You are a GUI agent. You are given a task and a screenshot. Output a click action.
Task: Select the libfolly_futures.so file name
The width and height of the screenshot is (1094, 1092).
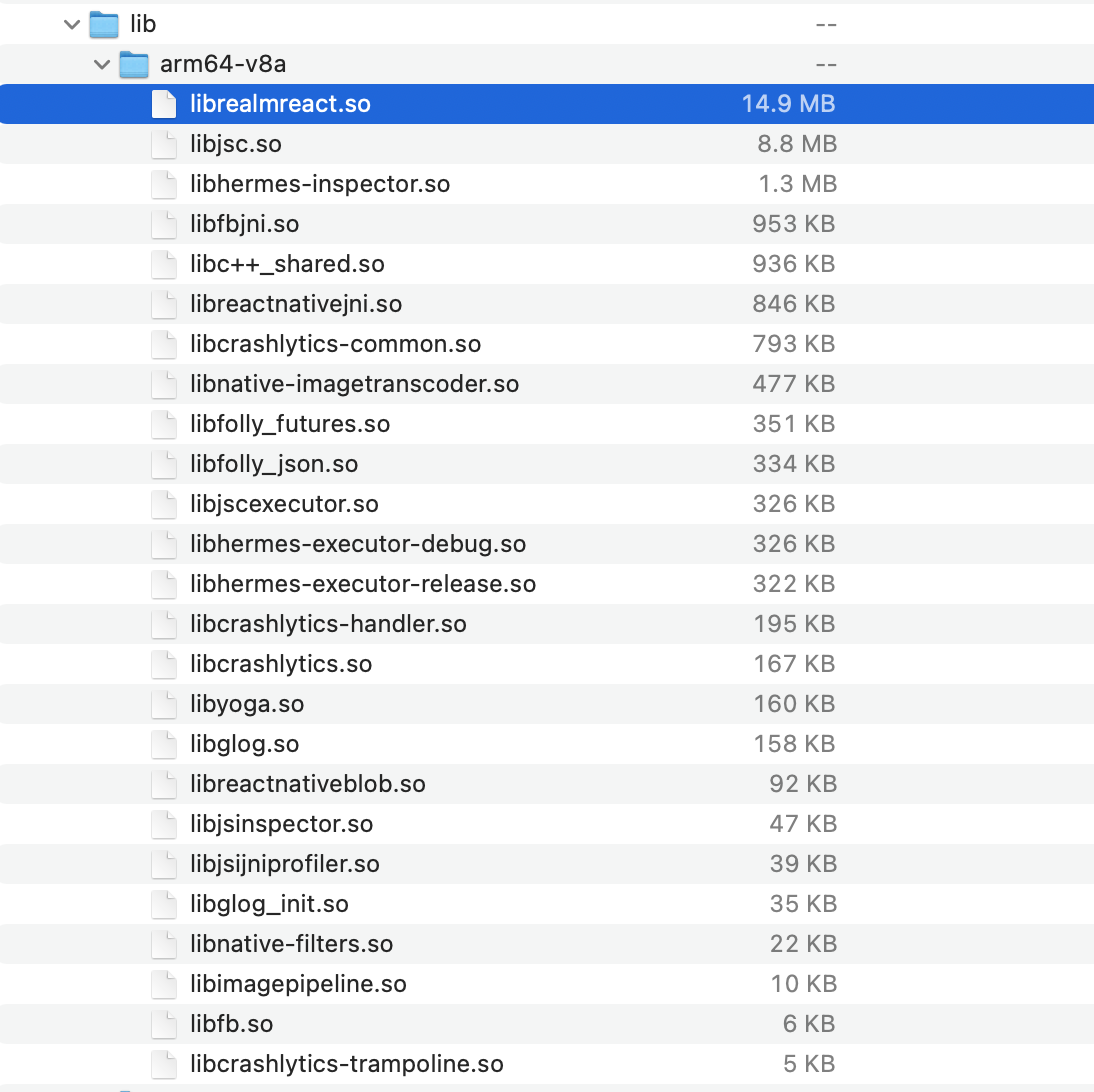[x=290, y=424]
